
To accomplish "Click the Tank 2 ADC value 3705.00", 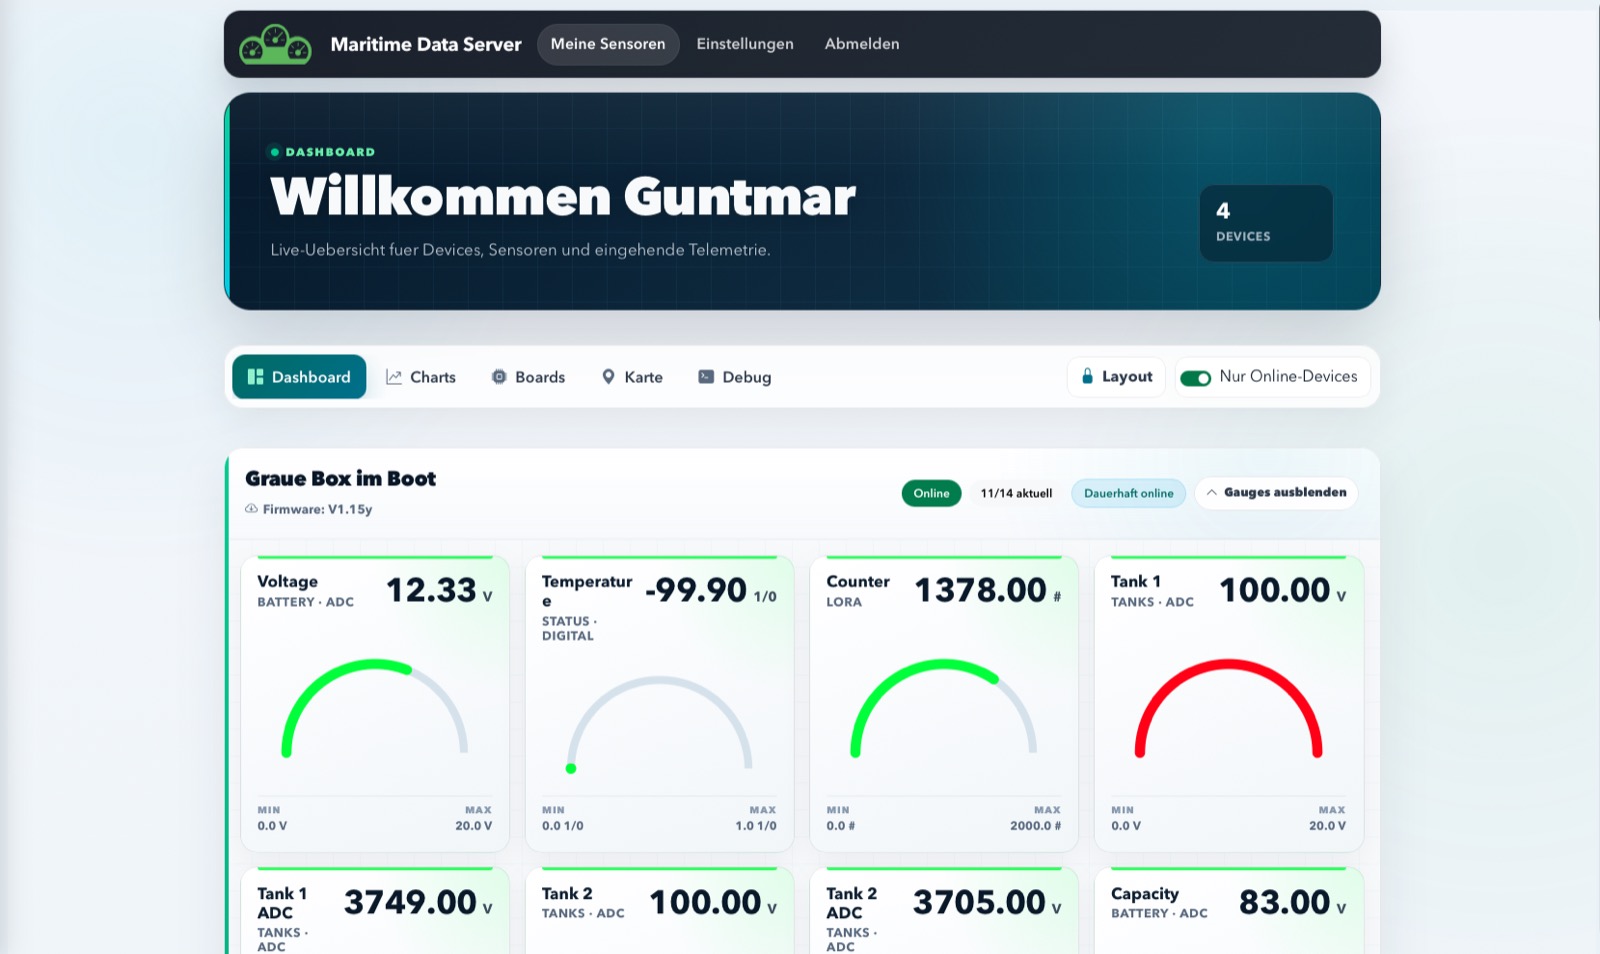I will coord(979,902).
